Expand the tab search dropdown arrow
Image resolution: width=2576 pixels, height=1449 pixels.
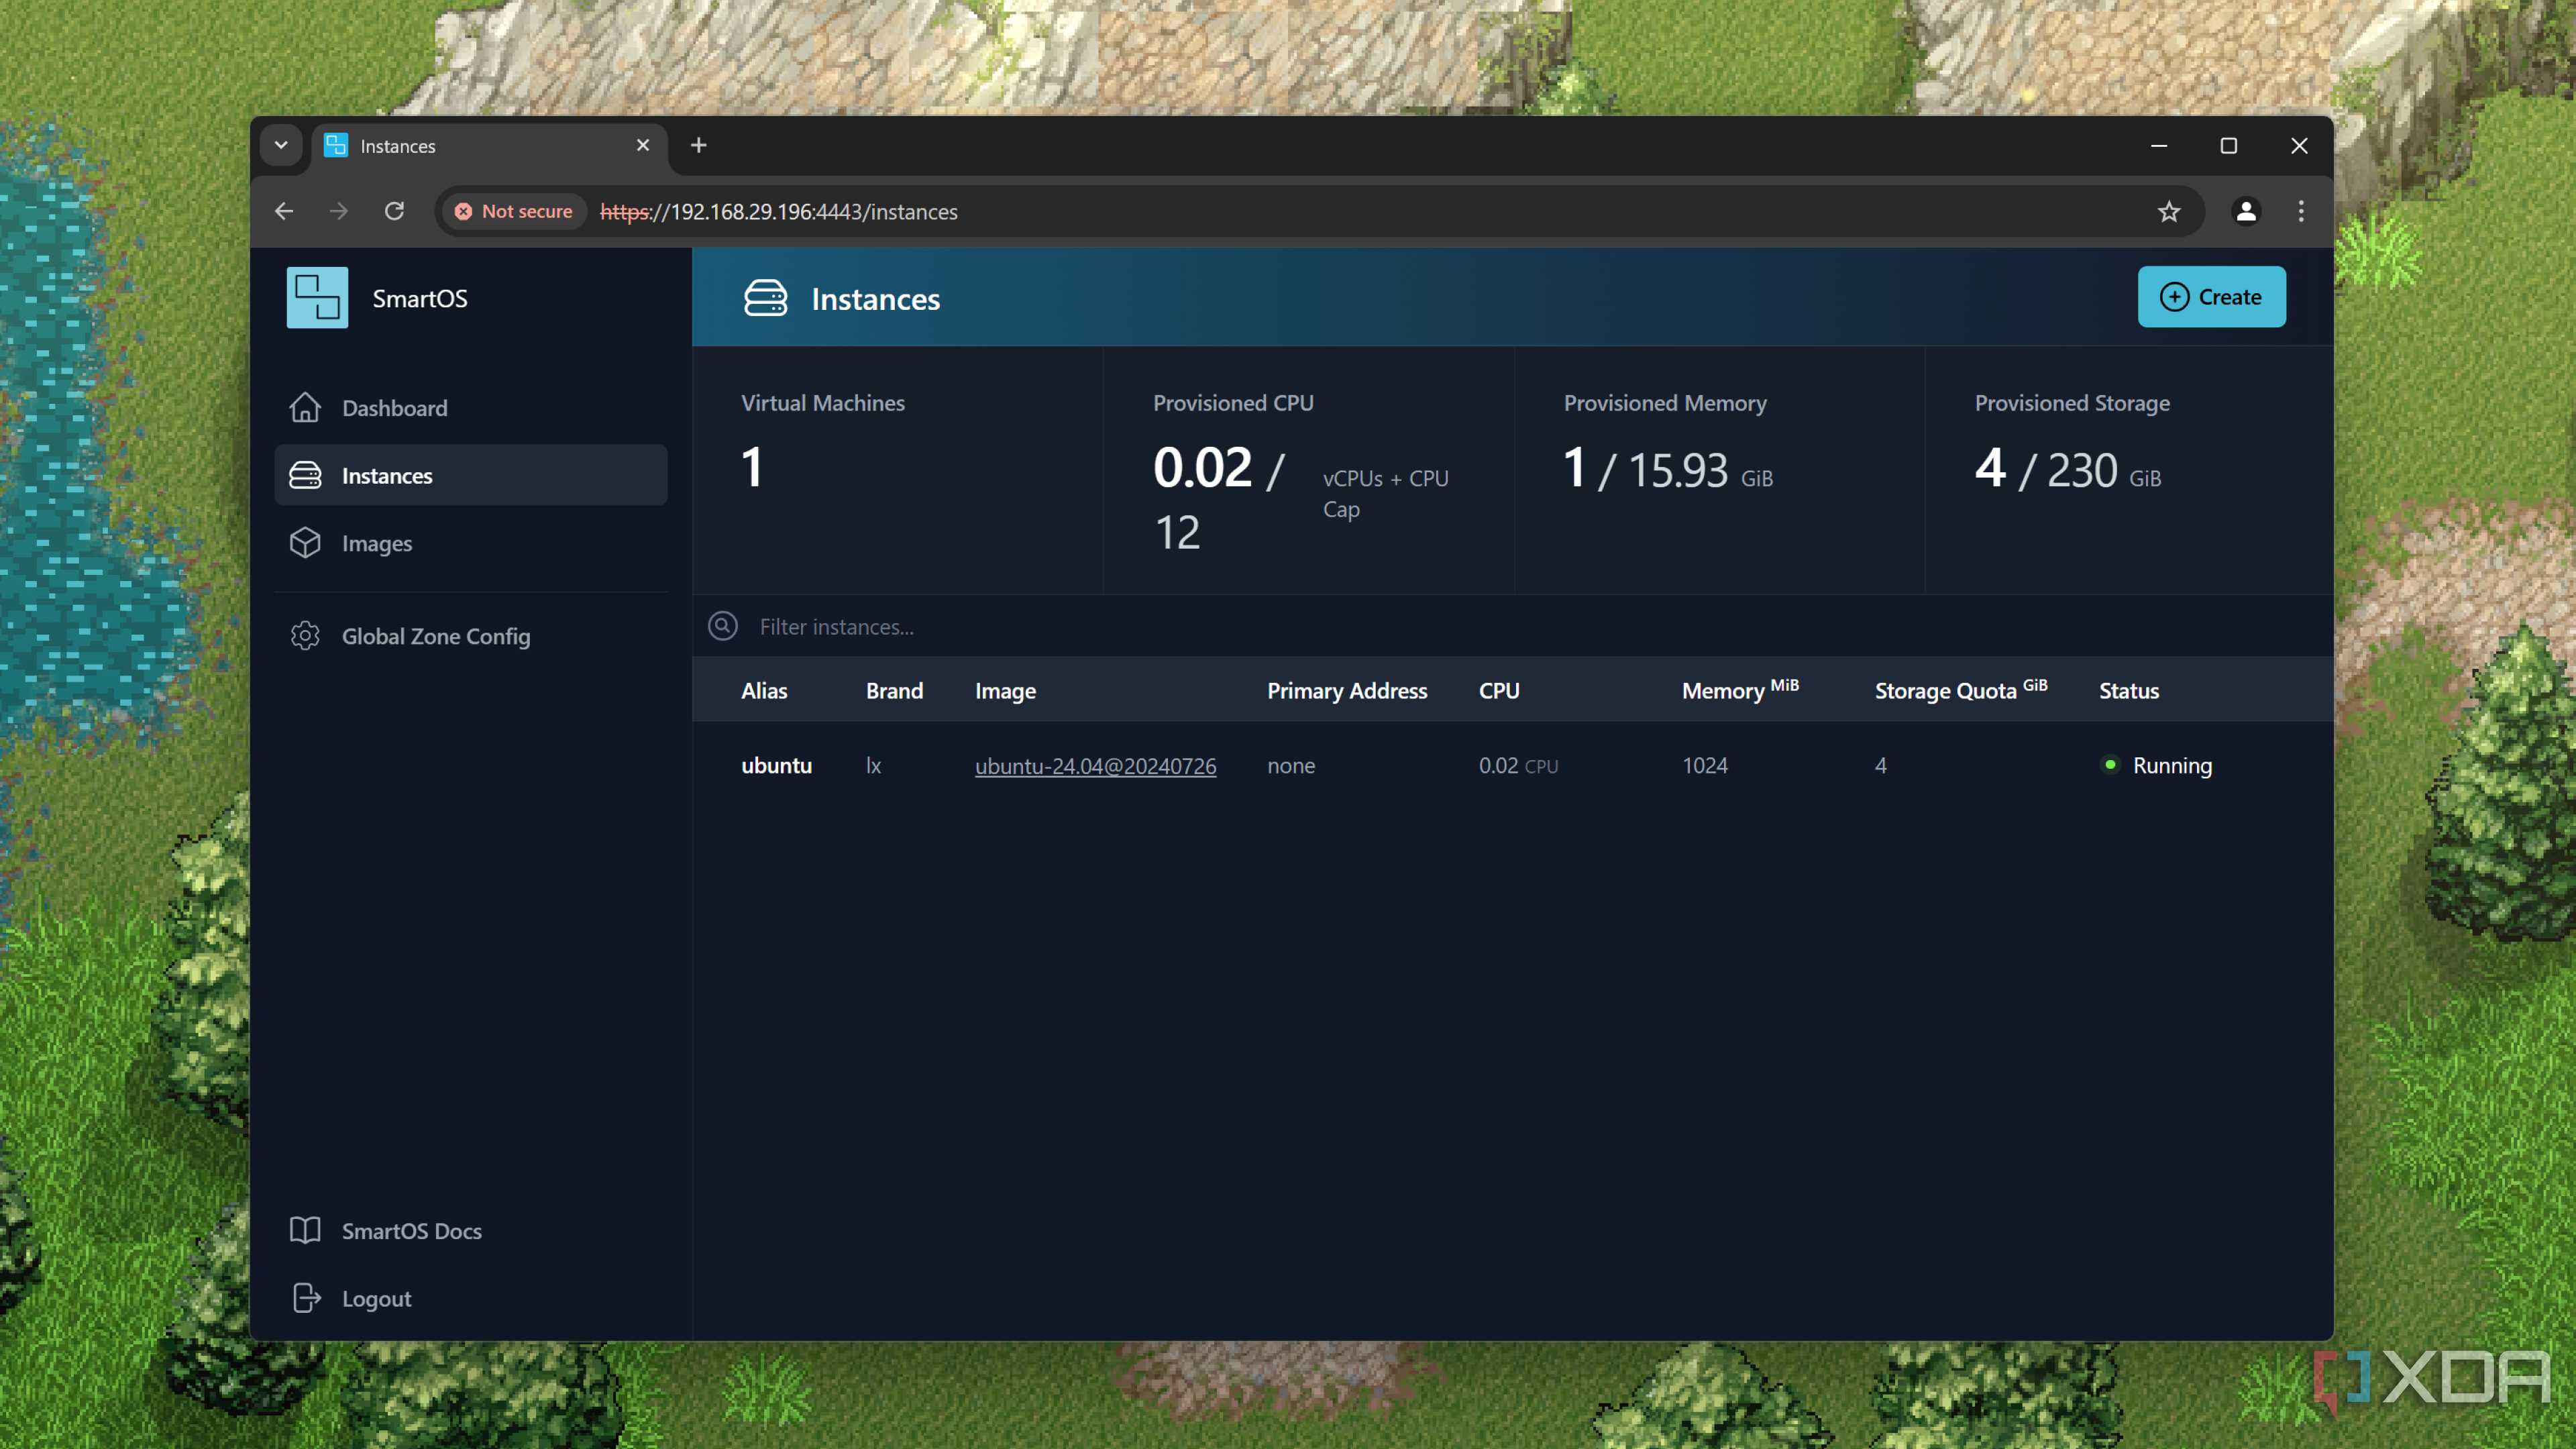[281, 145]
